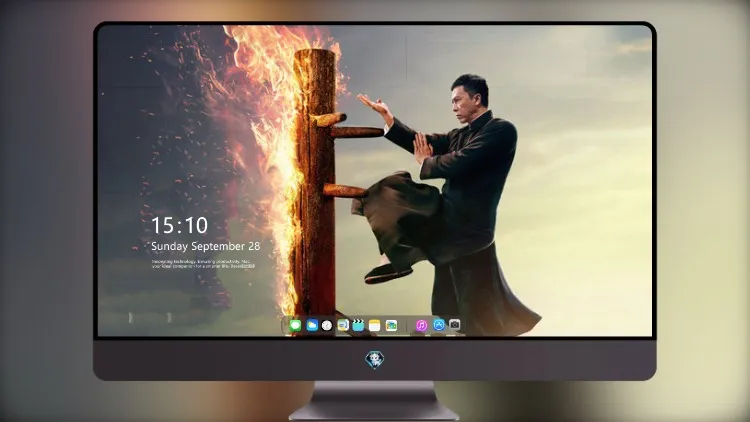
Task: Open the Maps app in dock
Action: pos(343,325)
